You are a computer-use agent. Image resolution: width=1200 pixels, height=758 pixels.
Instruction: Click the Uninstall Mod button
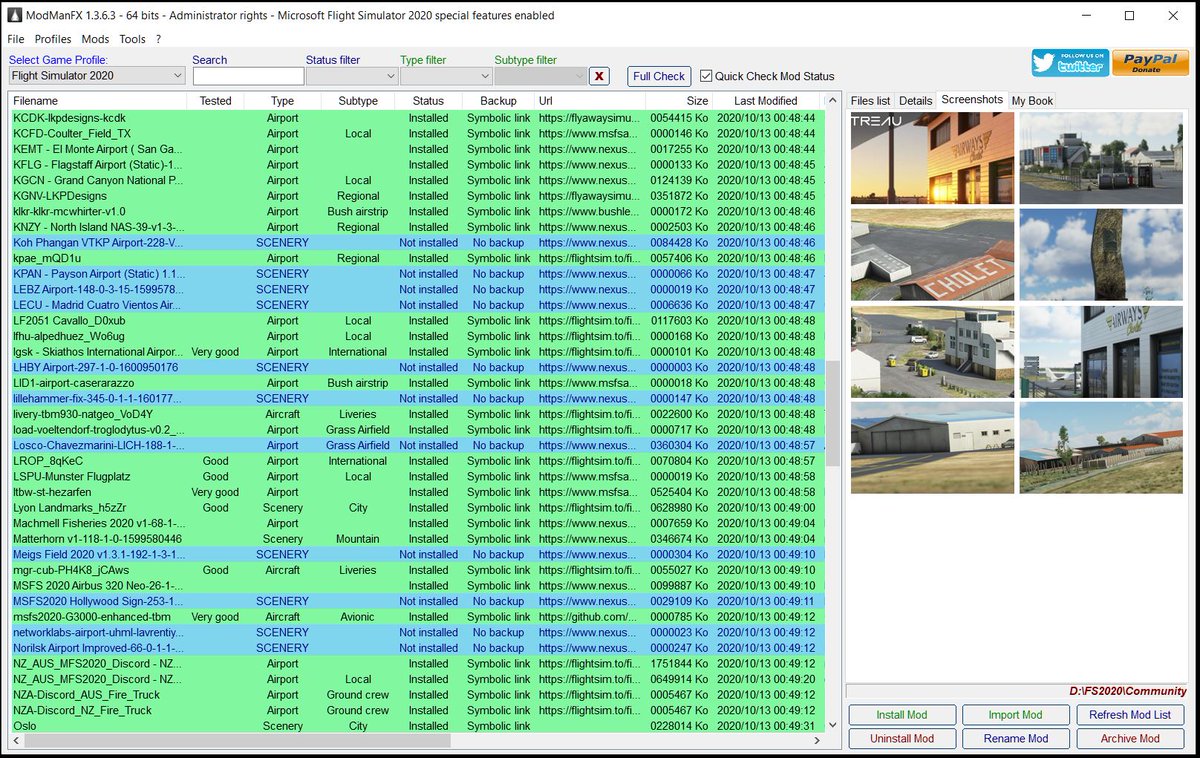(x=902, y=739)
